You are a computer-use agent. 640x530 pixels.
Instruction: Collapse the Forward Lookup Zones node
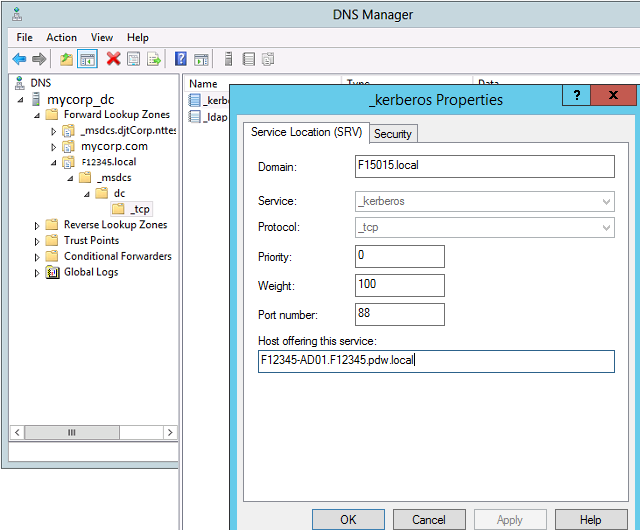37,116
